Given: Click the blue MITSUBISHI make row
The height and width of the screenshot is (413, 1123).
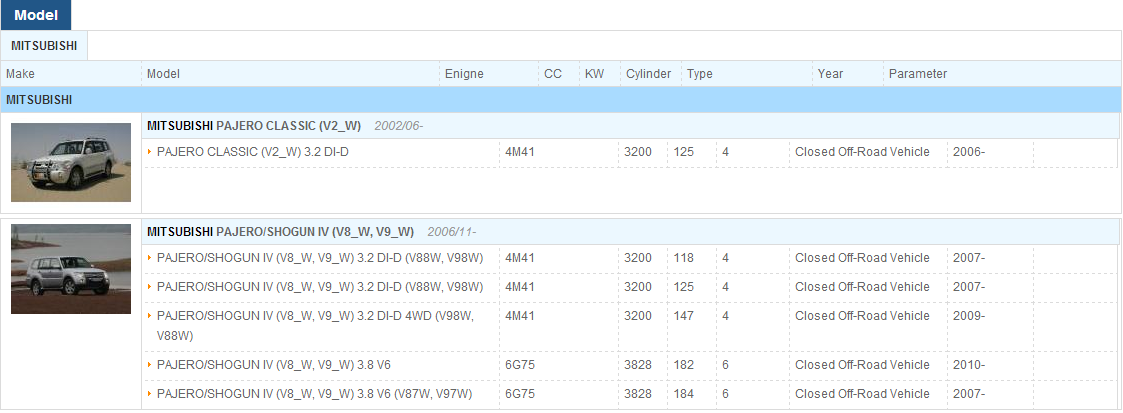Looking at the screenshot, I should (x=561, y=100).
